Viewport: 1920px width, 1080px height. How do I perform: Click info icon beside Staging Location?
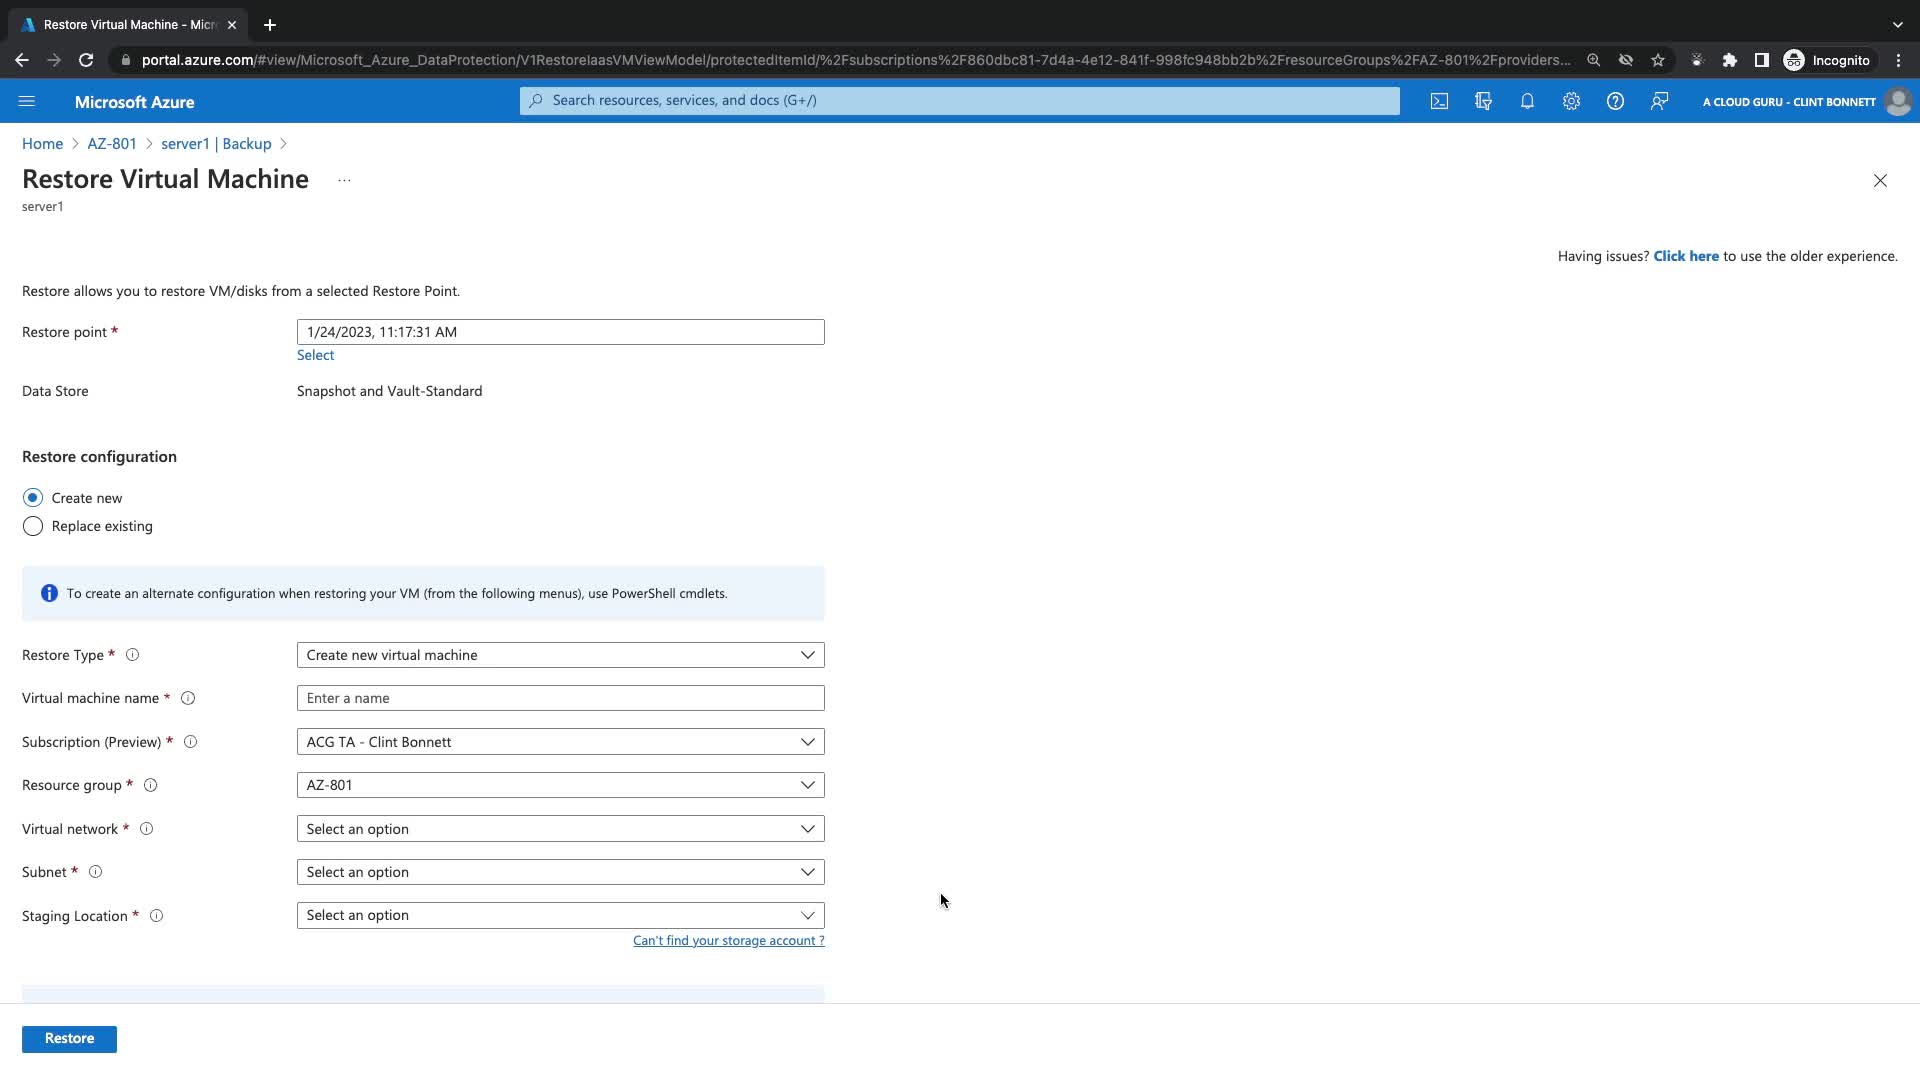point(156,916)
